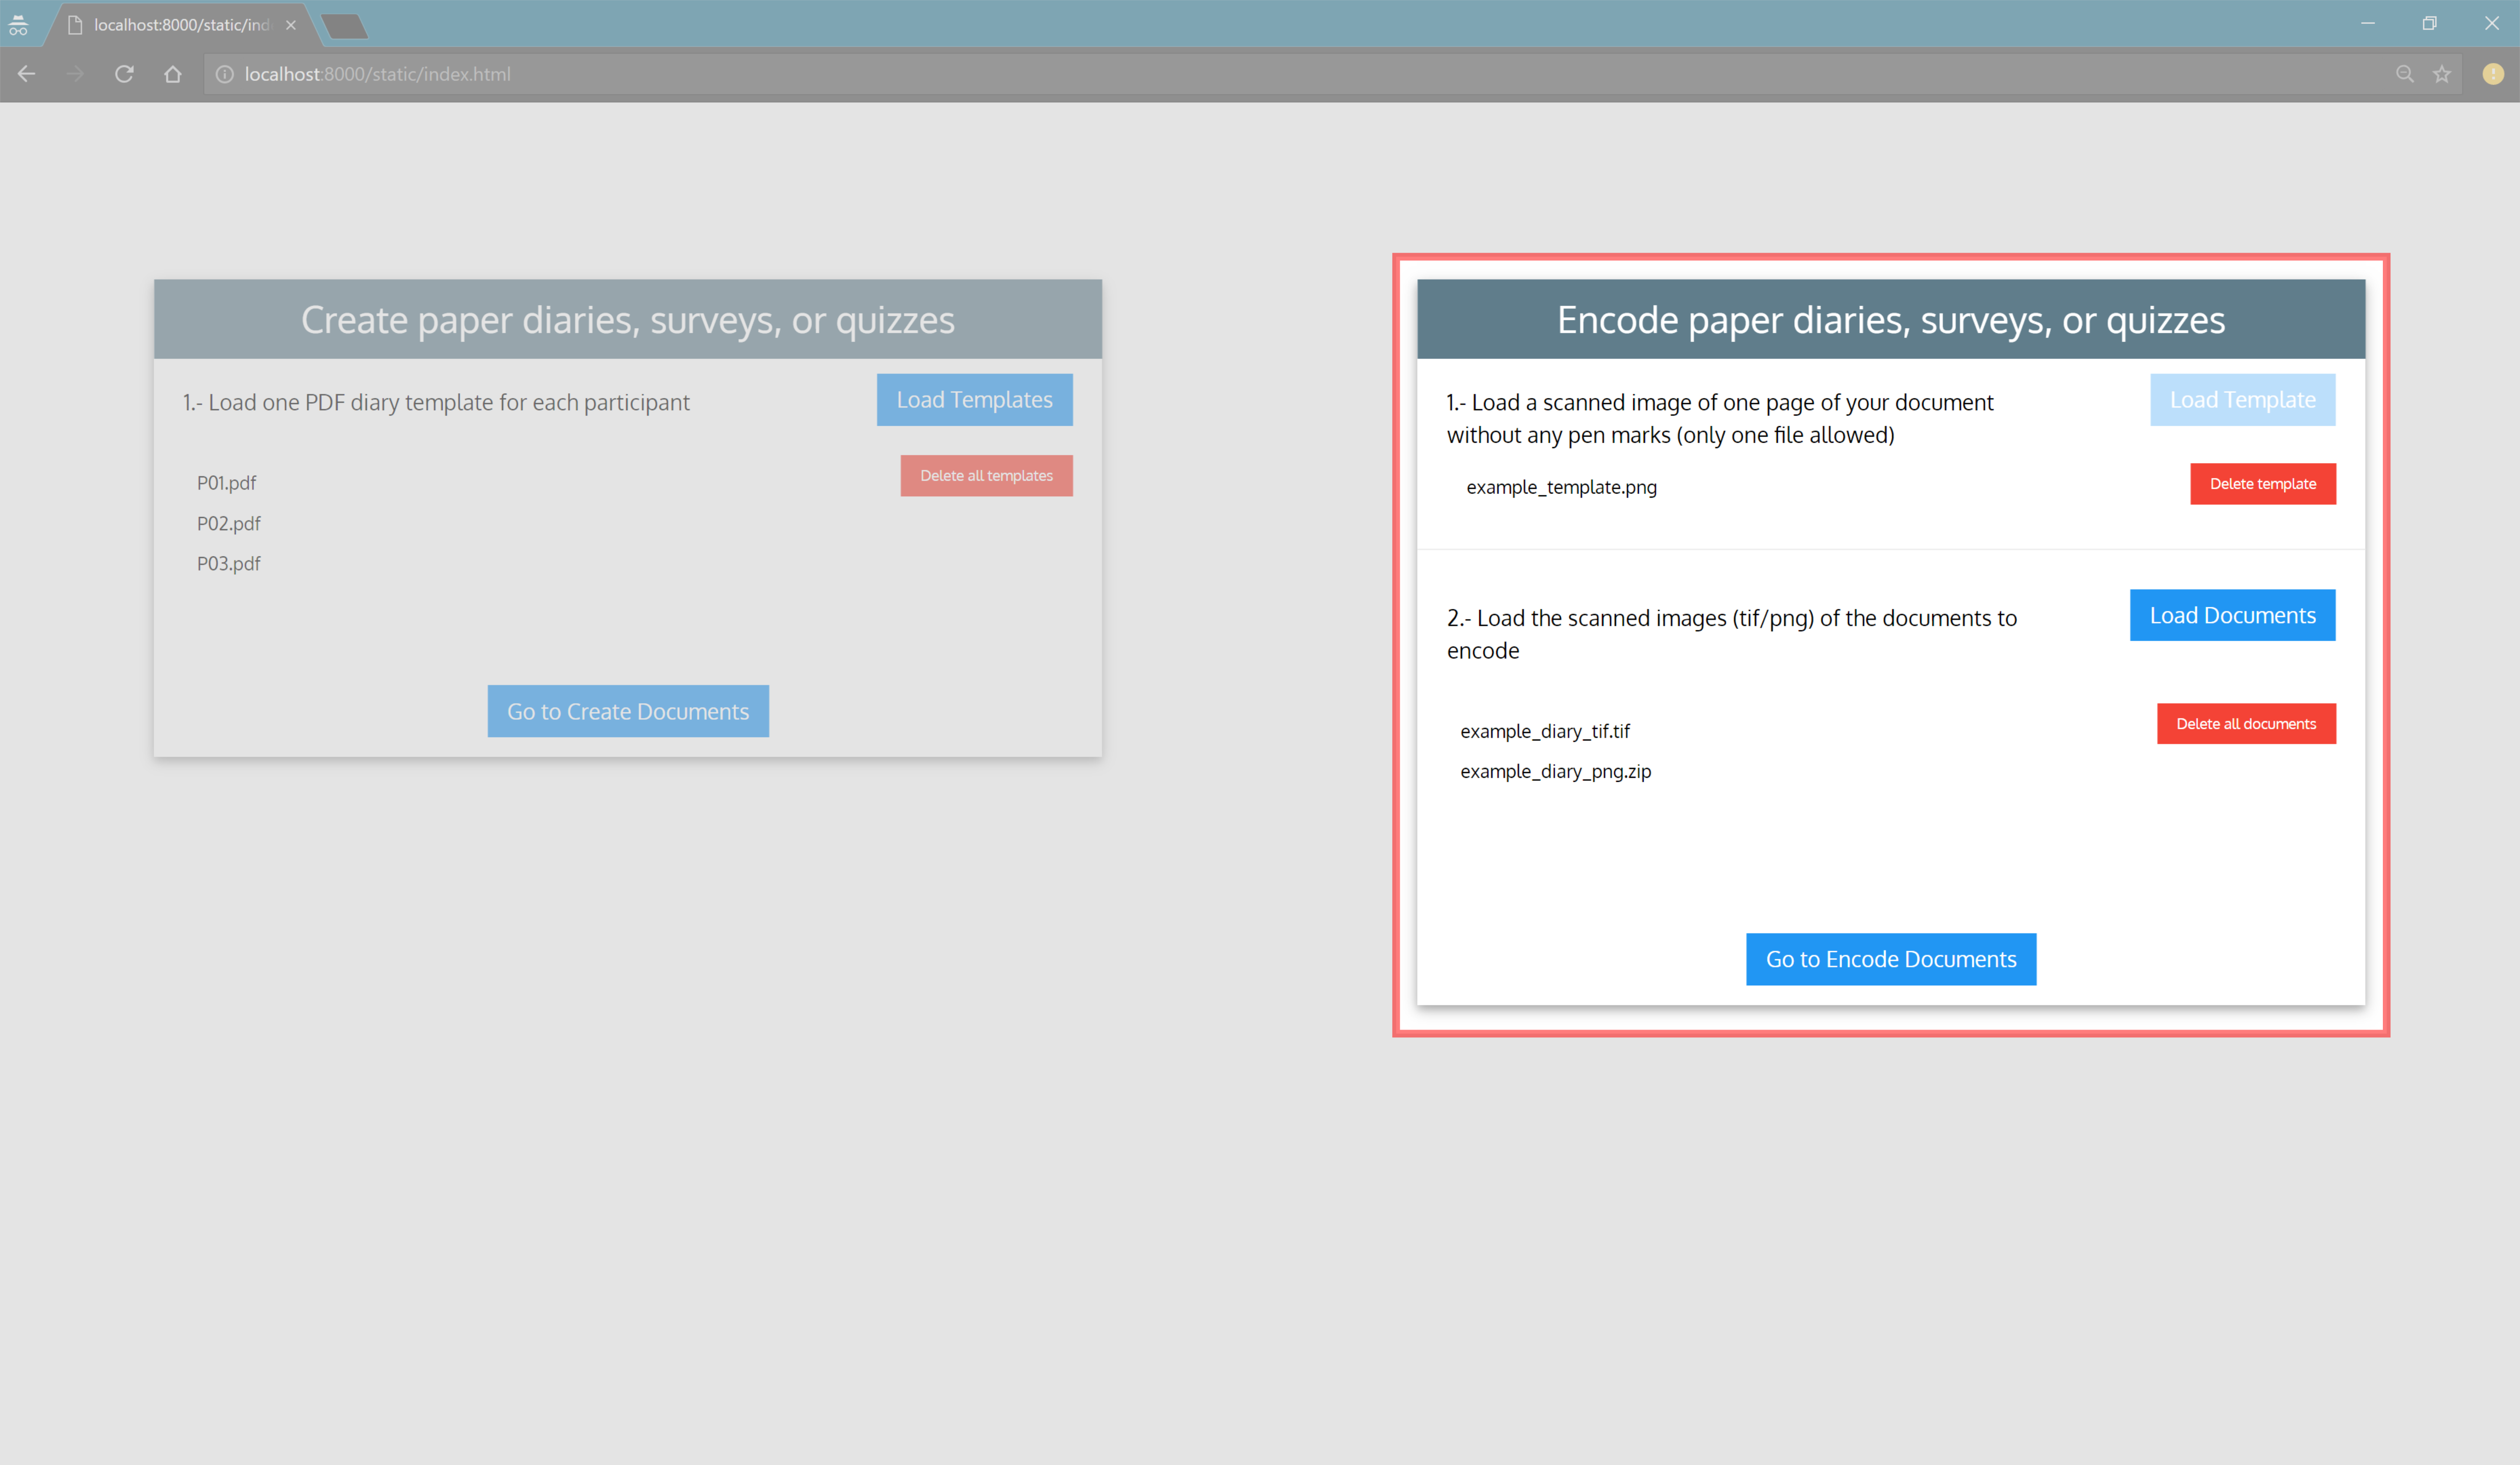Open the zoom magnifier icon in address bar
The width and height of the screenshot is (2520, 1465).
click(2405, 74)
